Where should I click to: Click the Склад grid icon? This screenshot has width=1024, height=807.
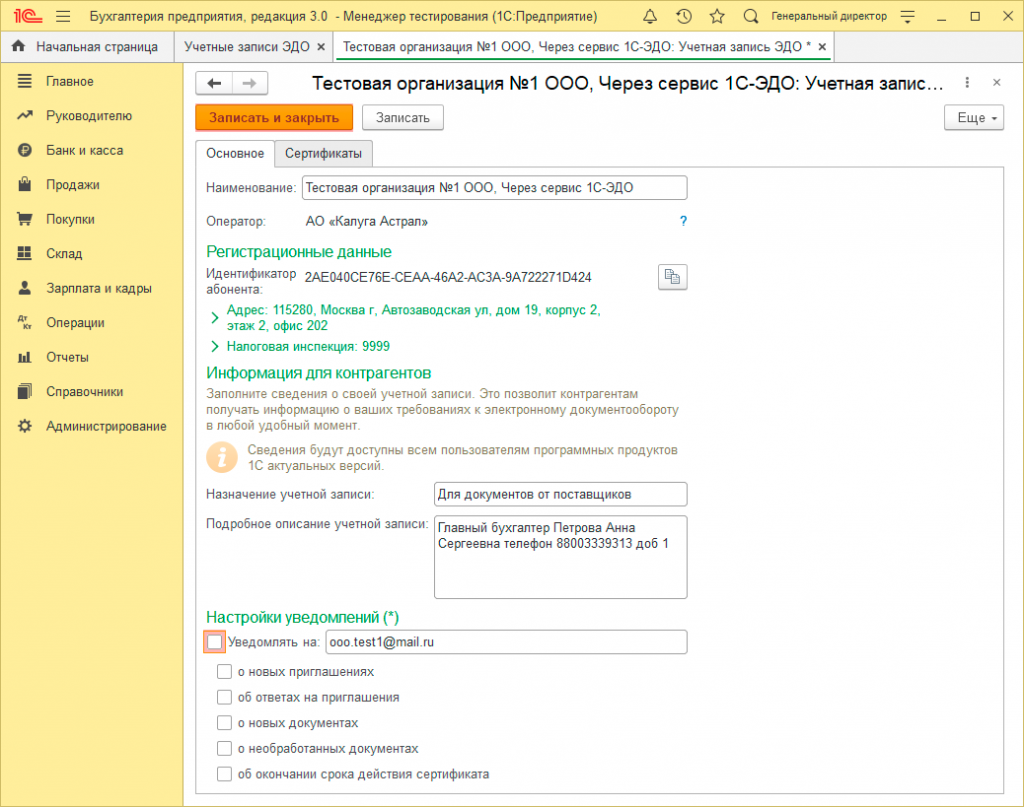24,253
